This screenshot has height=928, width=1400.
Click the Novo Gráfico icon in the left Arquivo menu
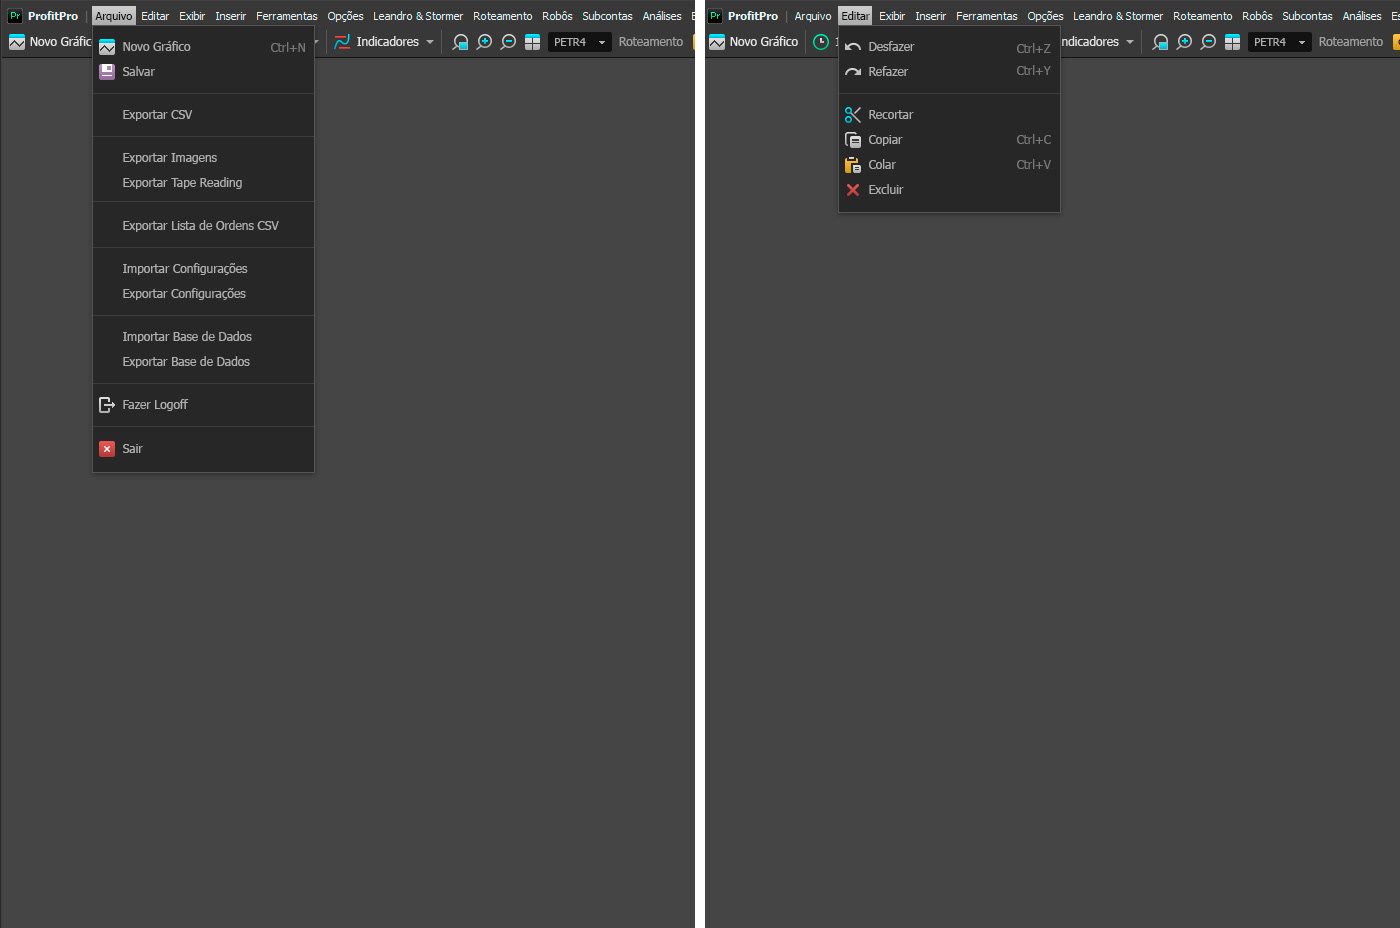[x=107, y=47]
